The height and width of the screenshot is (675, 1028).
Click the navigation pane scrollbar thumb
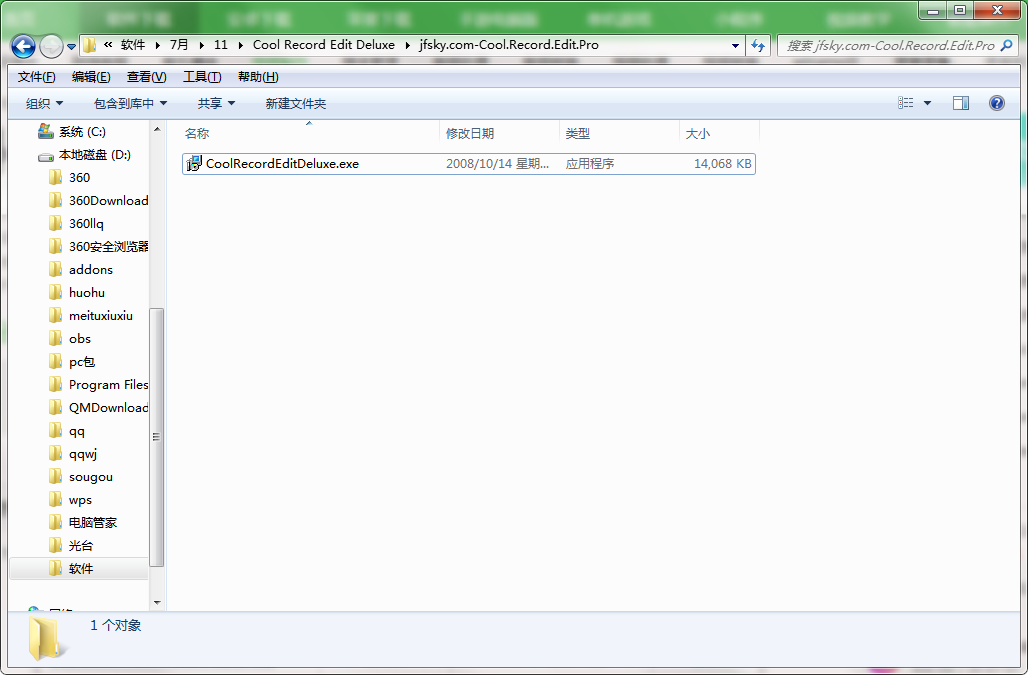(x=156, y=437)
